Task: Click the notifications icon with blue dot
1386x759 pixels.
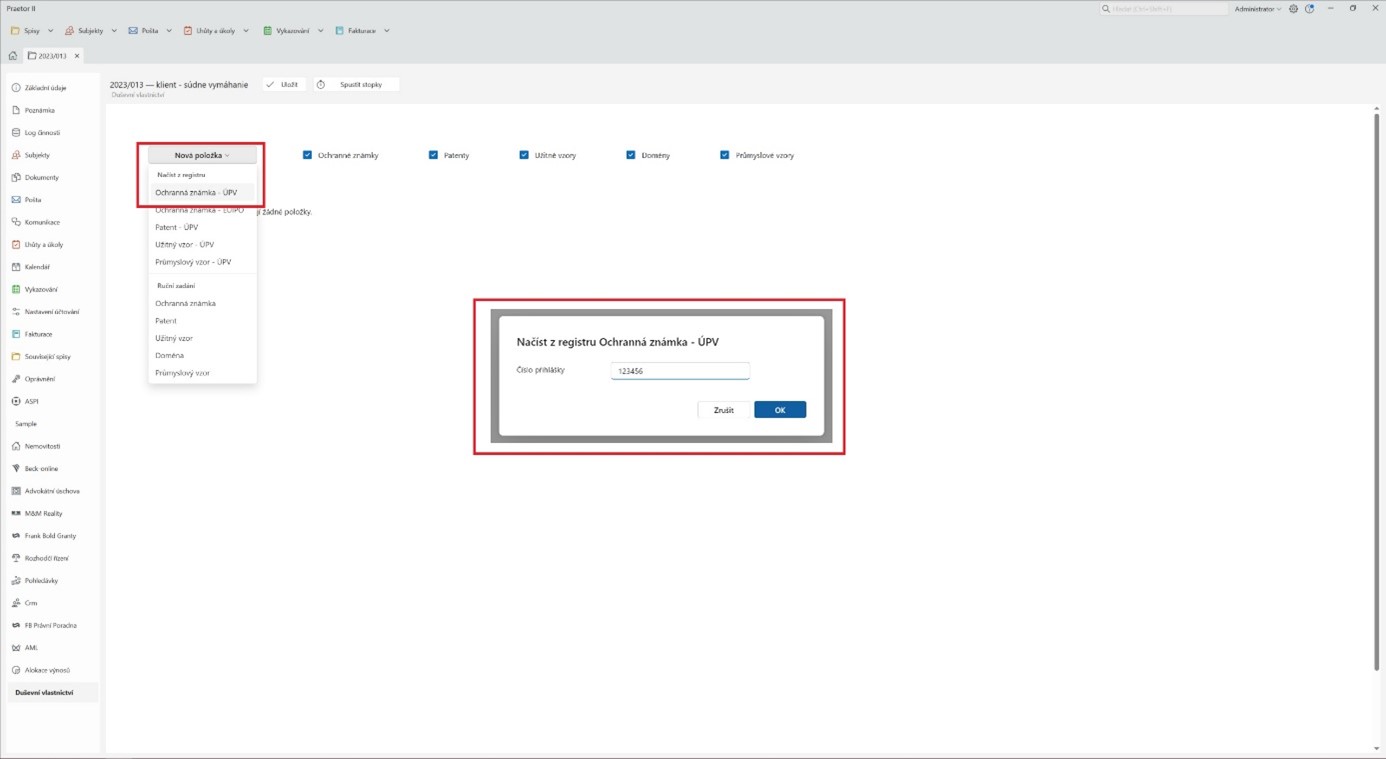Action: (1309, 9)
